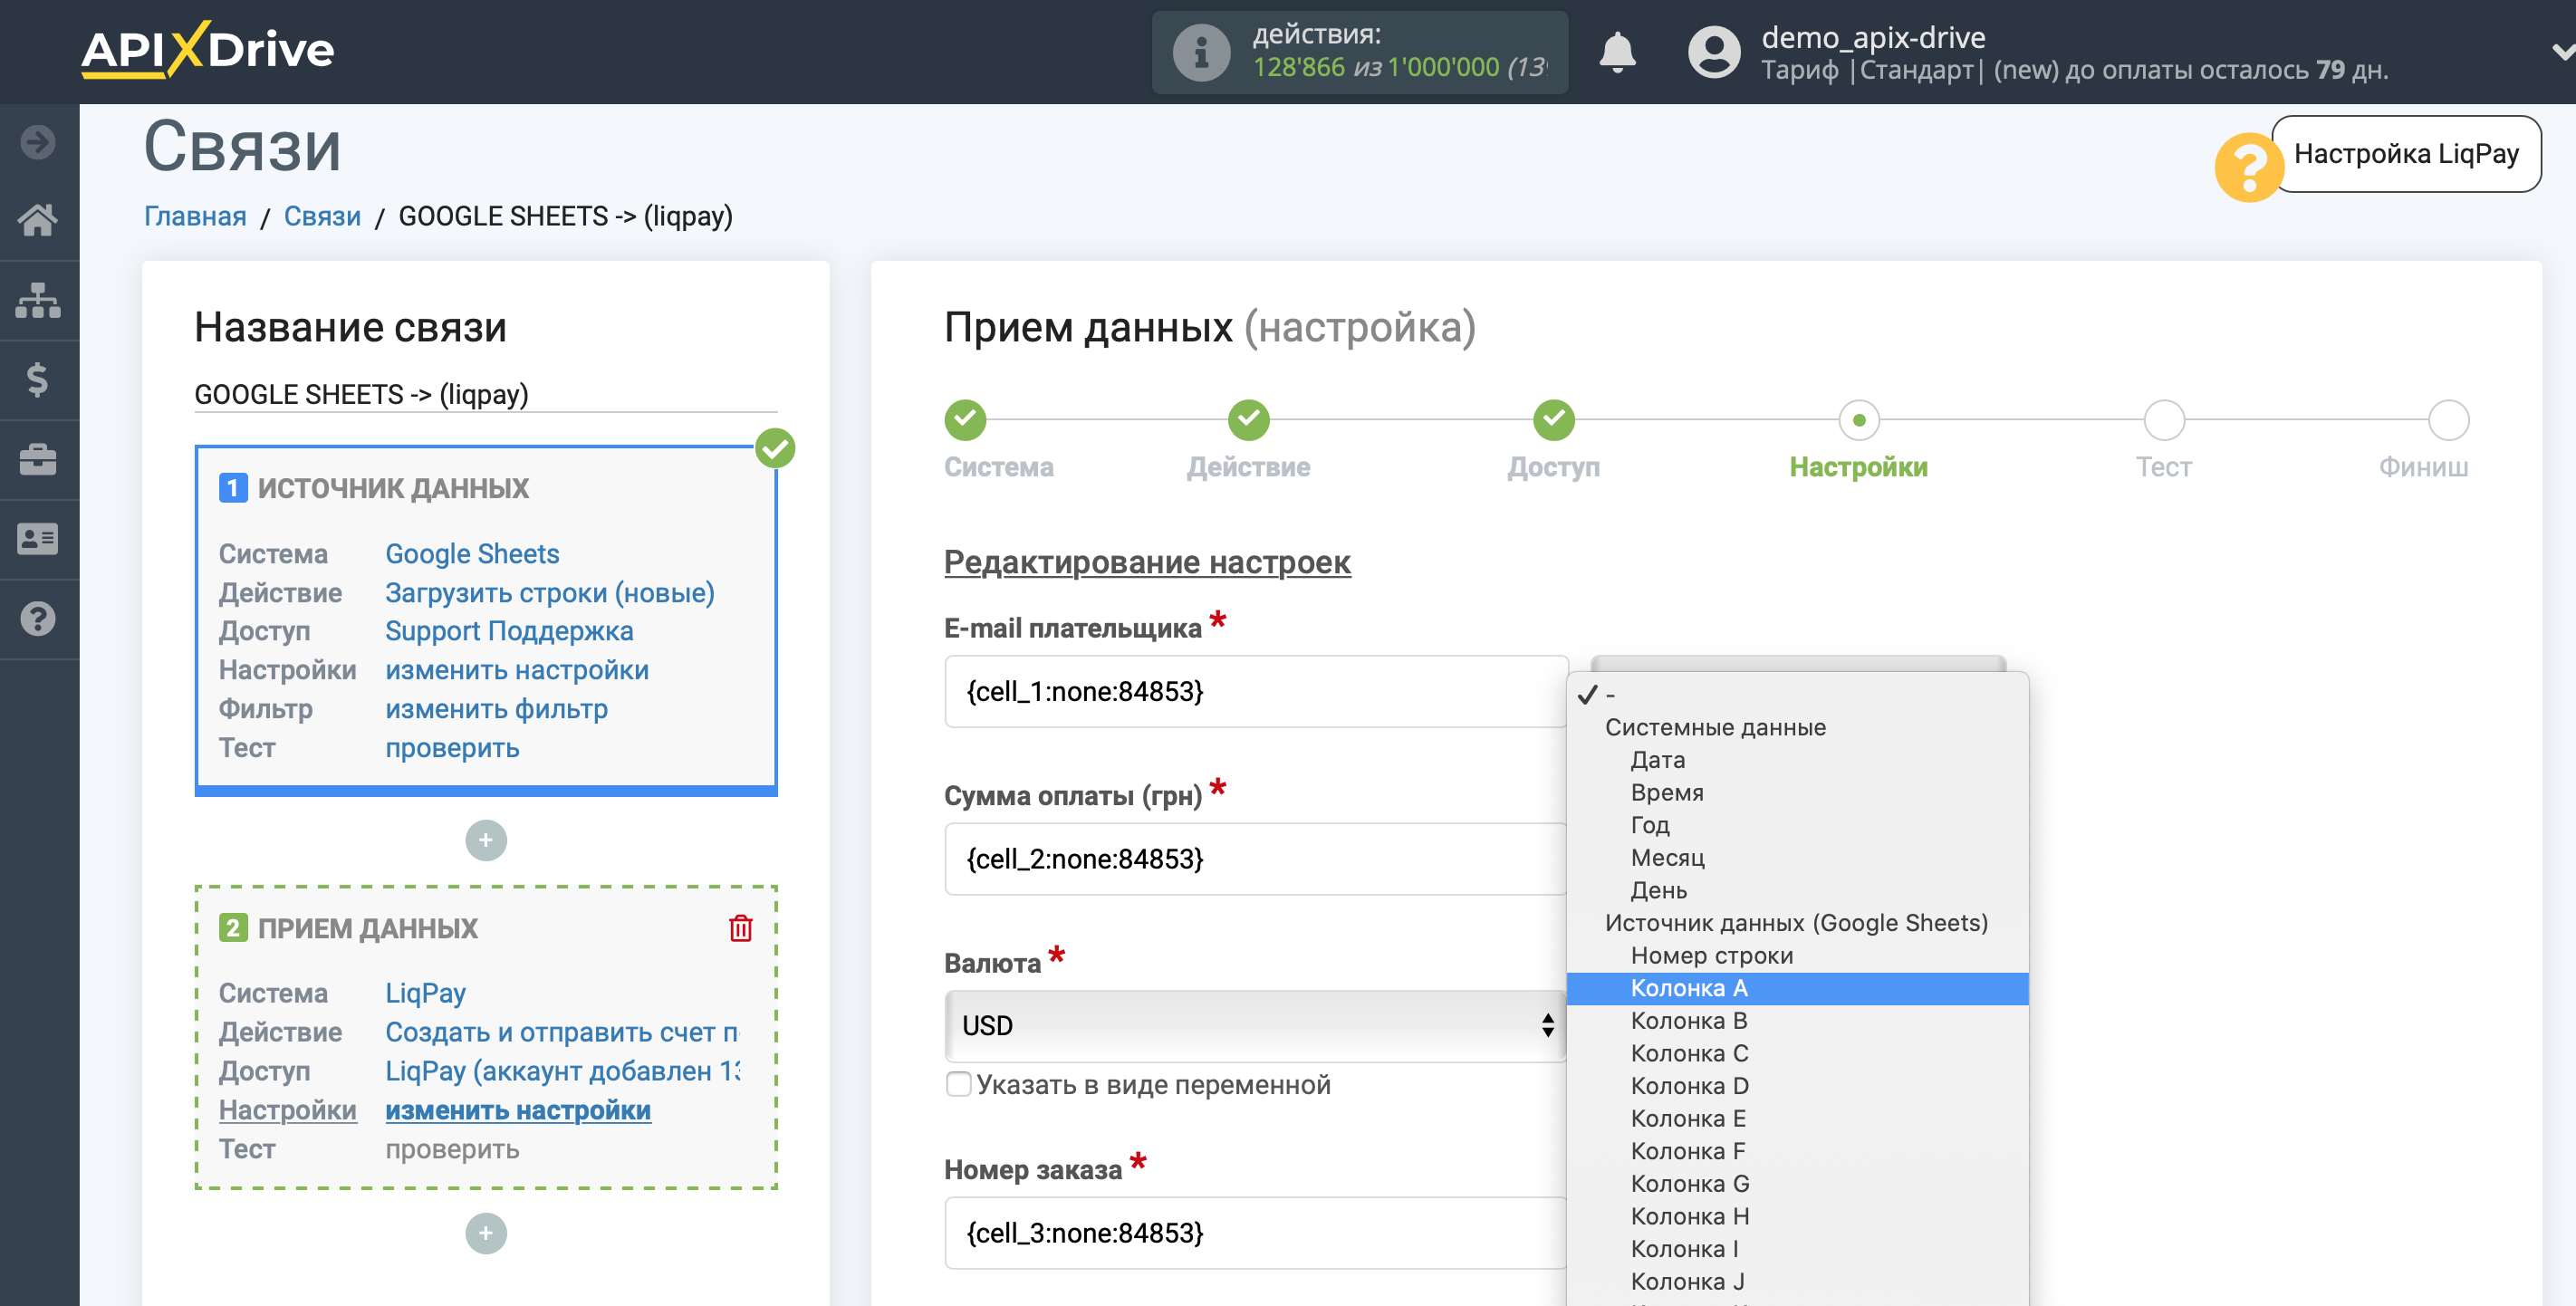Select Время in dropdown list

point(1798,792)
